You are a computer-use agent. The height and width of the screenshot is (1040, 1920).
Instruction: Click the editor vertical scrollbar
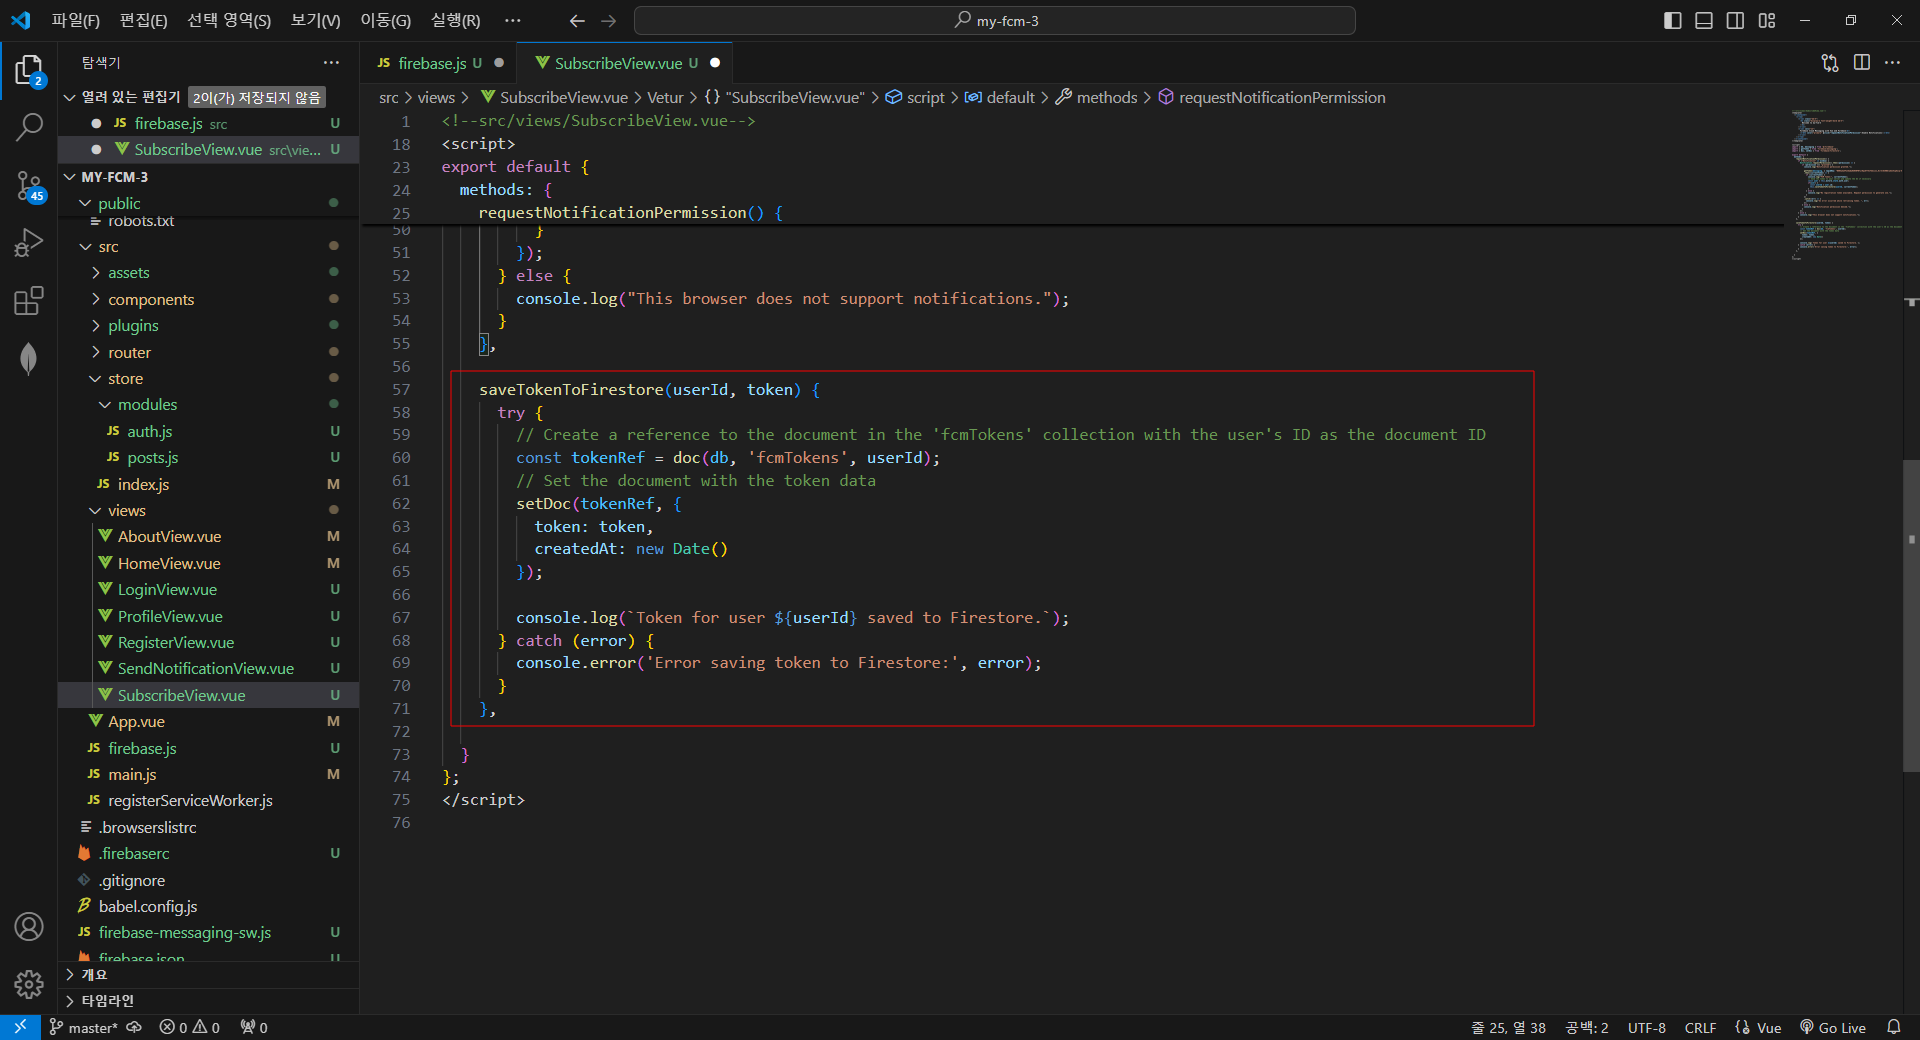pos(1911,615)
